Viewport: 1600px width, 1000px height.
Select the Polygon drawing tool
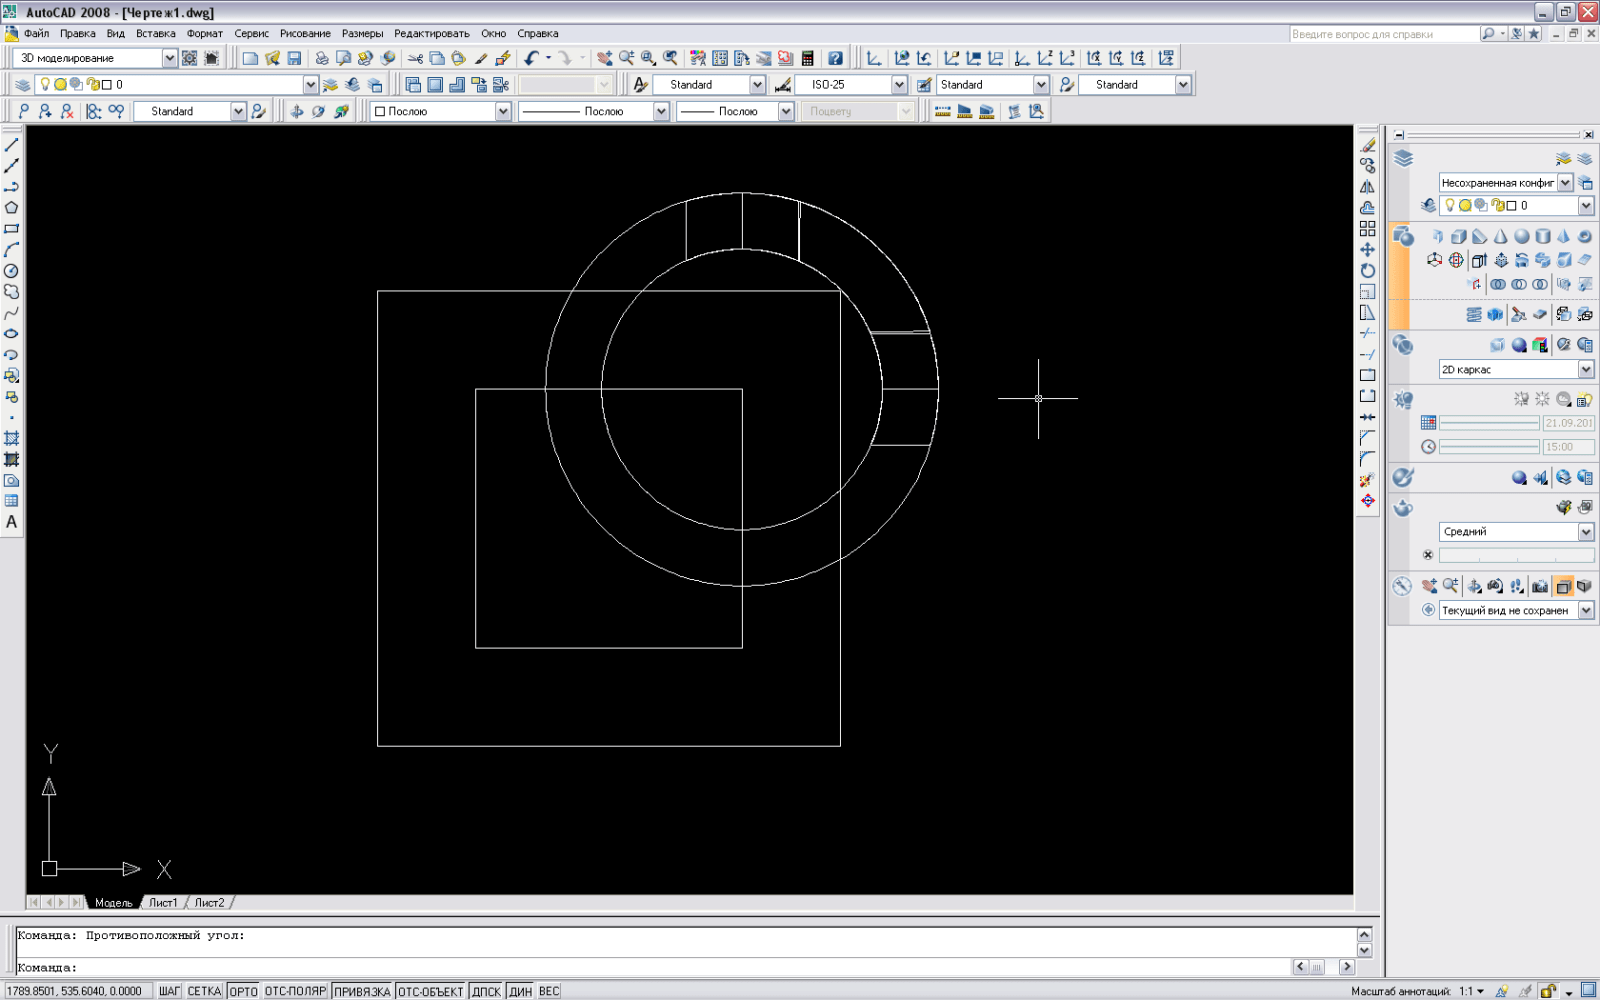coord(12,208)
